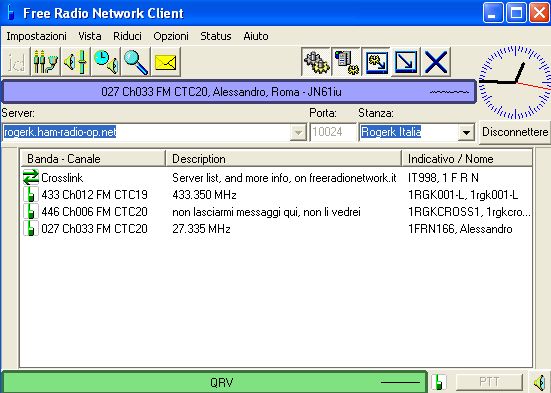Viewport: 551px width, 393px height.
Task: Select the Crosslink row label
Action: click(x=62, y=178)
